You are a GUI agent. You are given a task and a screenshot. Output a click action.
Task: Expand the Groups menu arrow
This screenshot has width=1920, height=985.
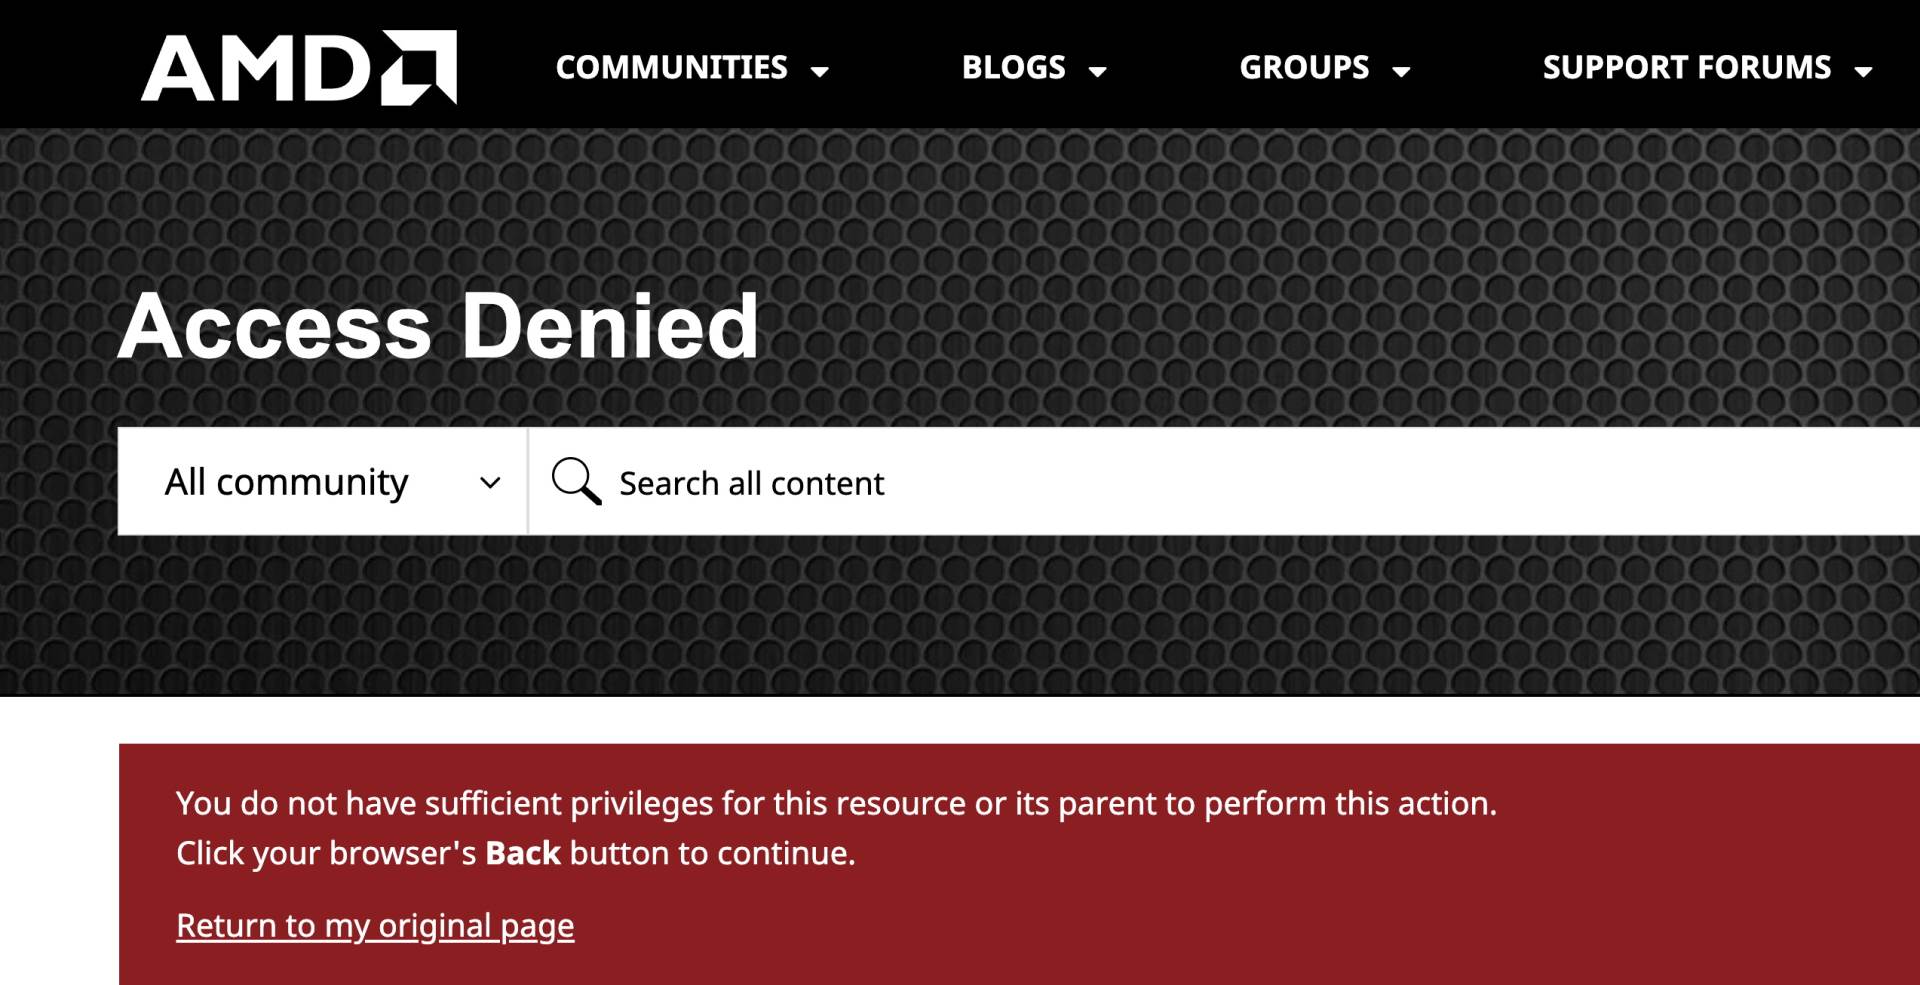point(1401,71)
